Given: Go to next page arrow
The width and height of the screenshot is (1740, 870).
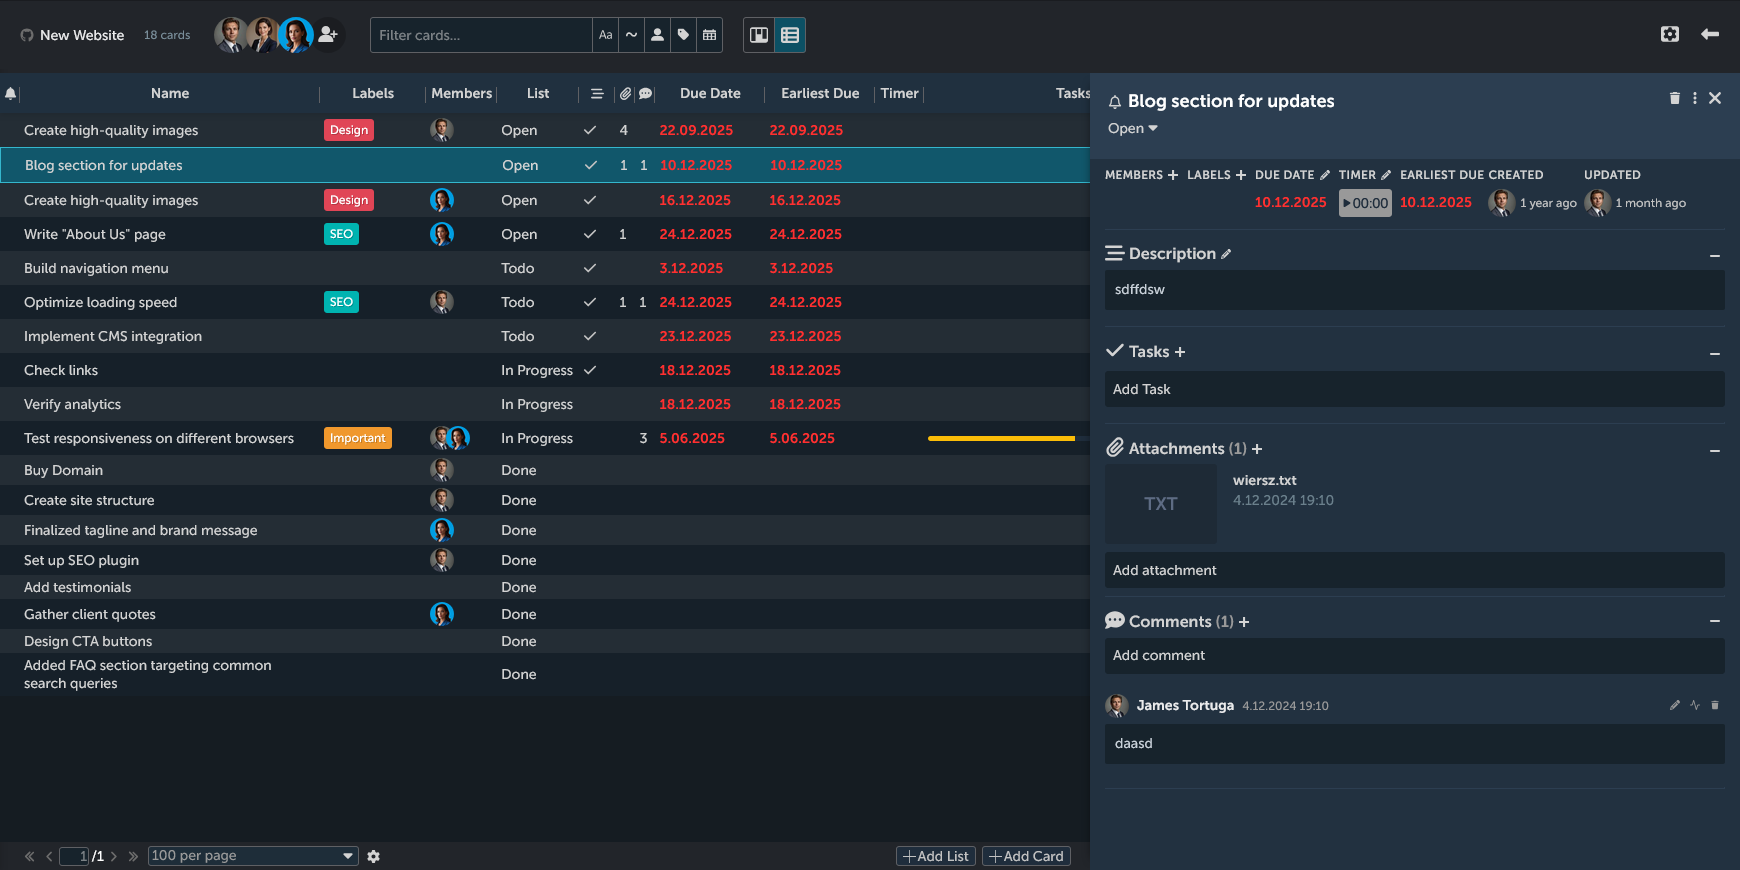Looking at the screenshot, I should point(114,856).
